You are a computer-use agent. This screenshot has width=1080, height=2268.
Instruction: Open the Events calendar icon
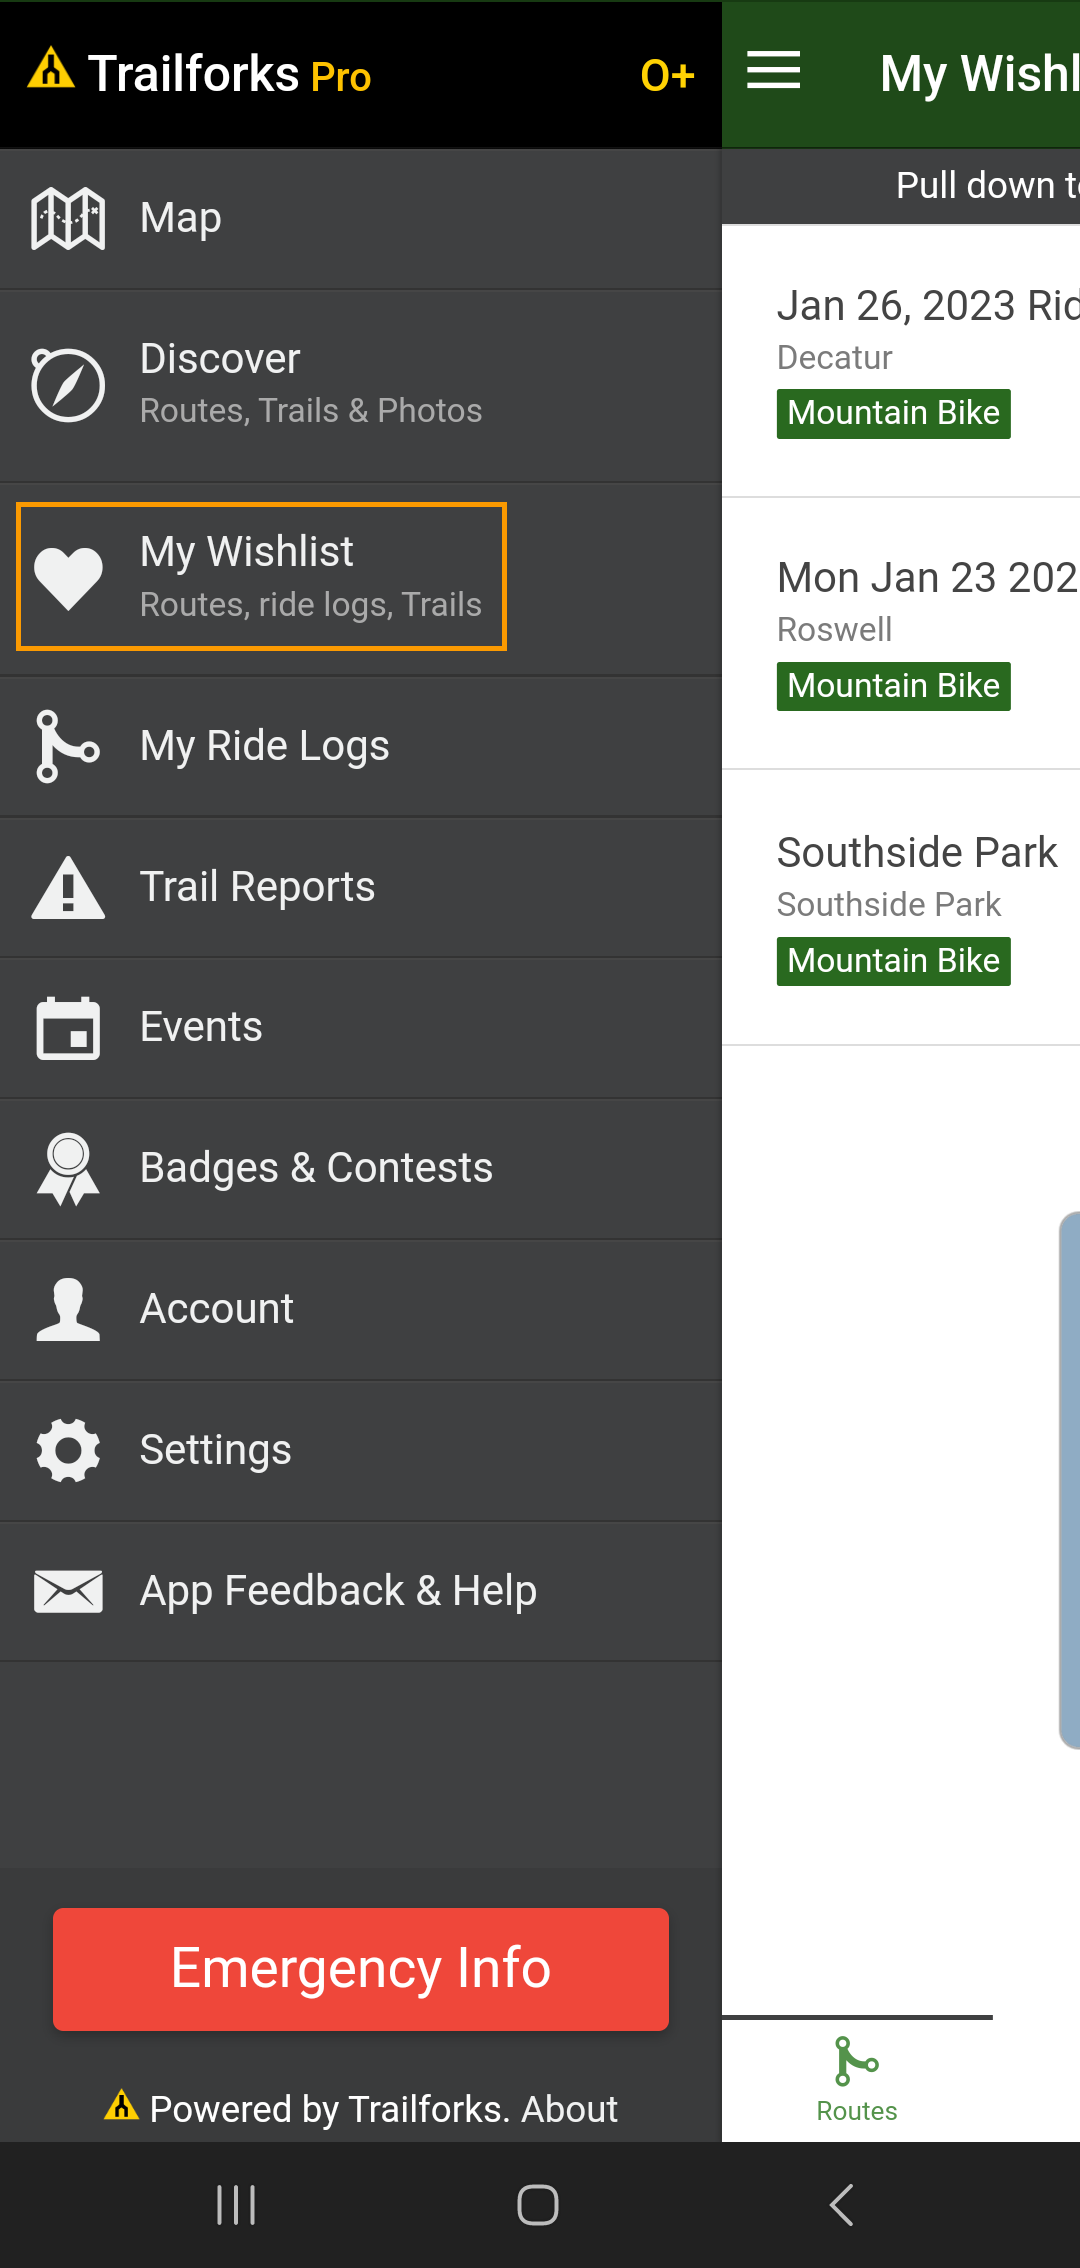pos(68,1027)
